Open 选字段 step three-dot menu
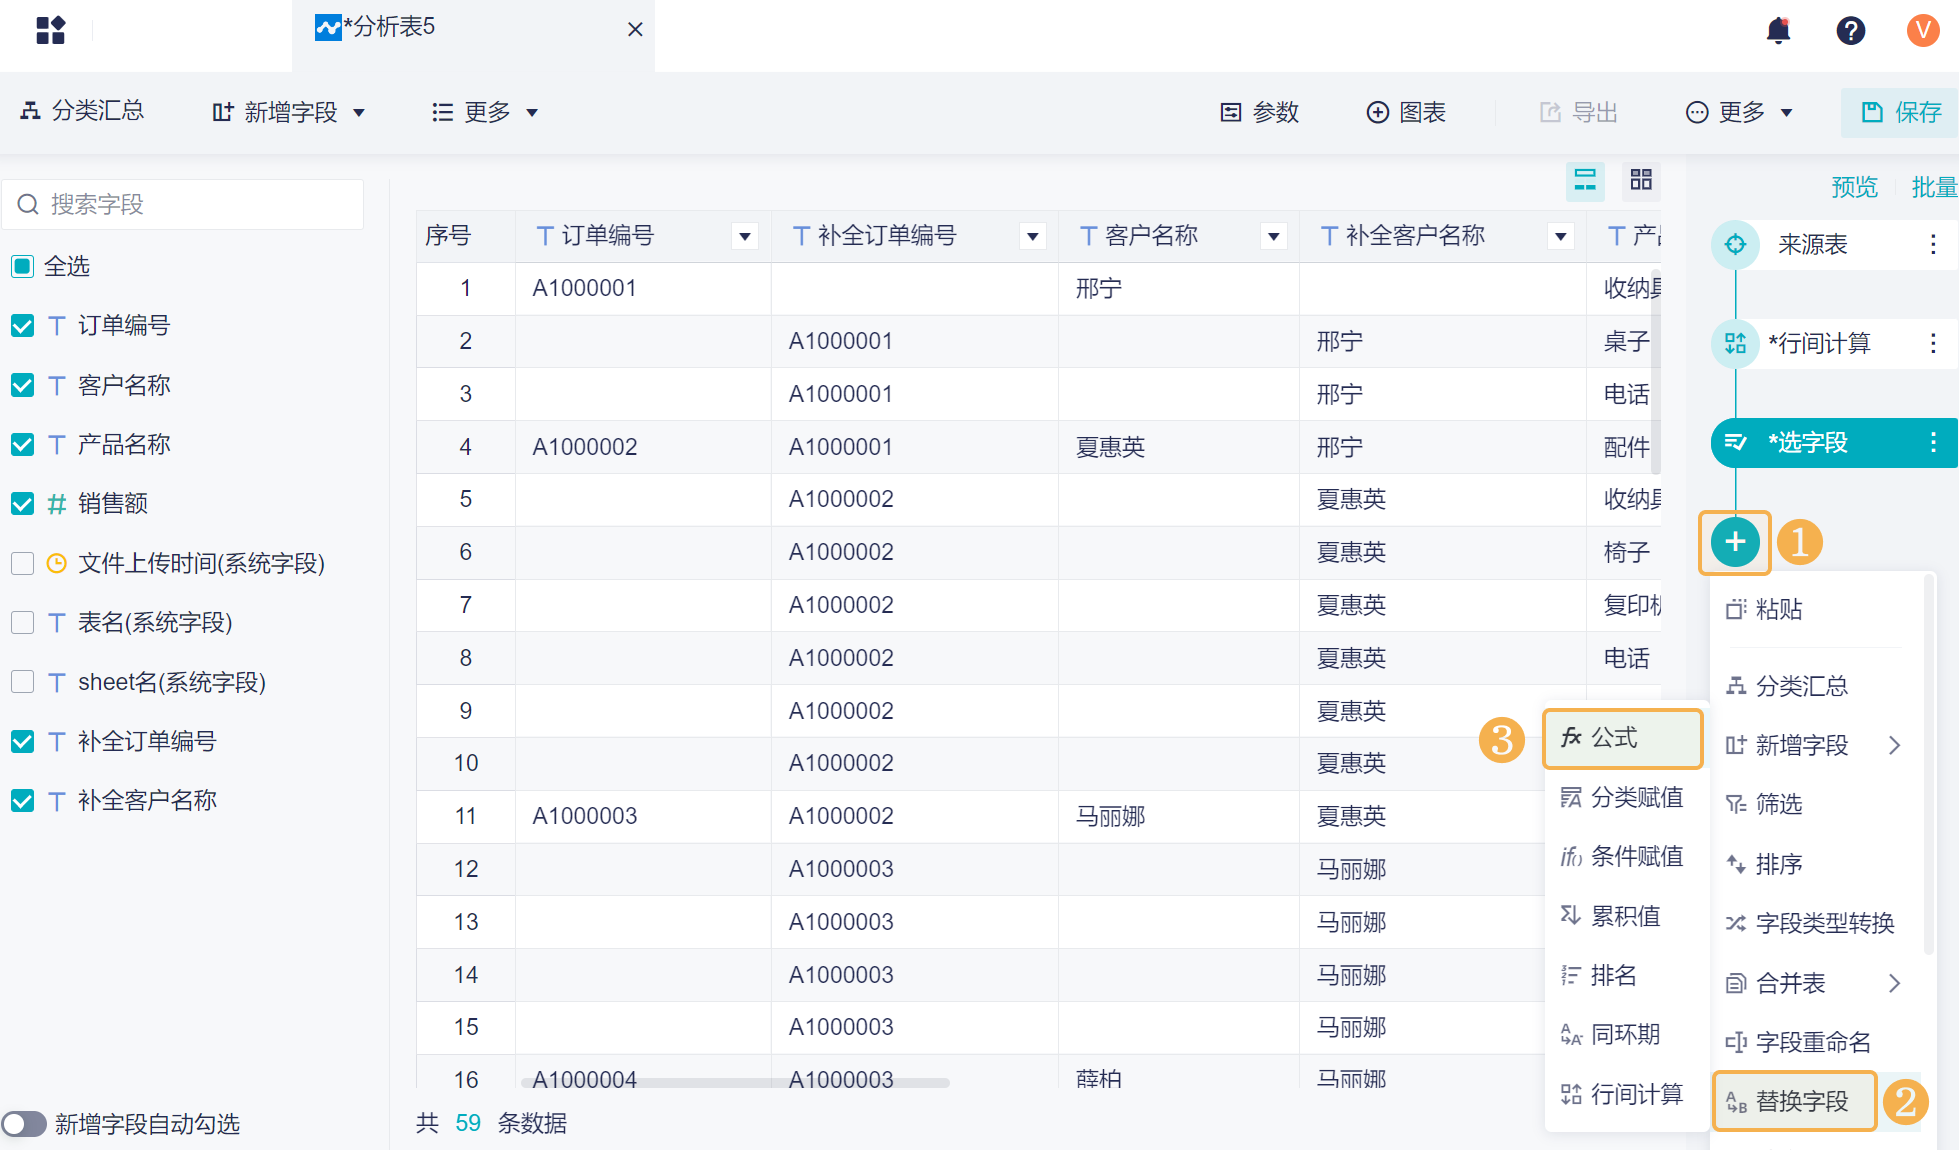Screen dimensions: 1959x1150 (1933, 442)
